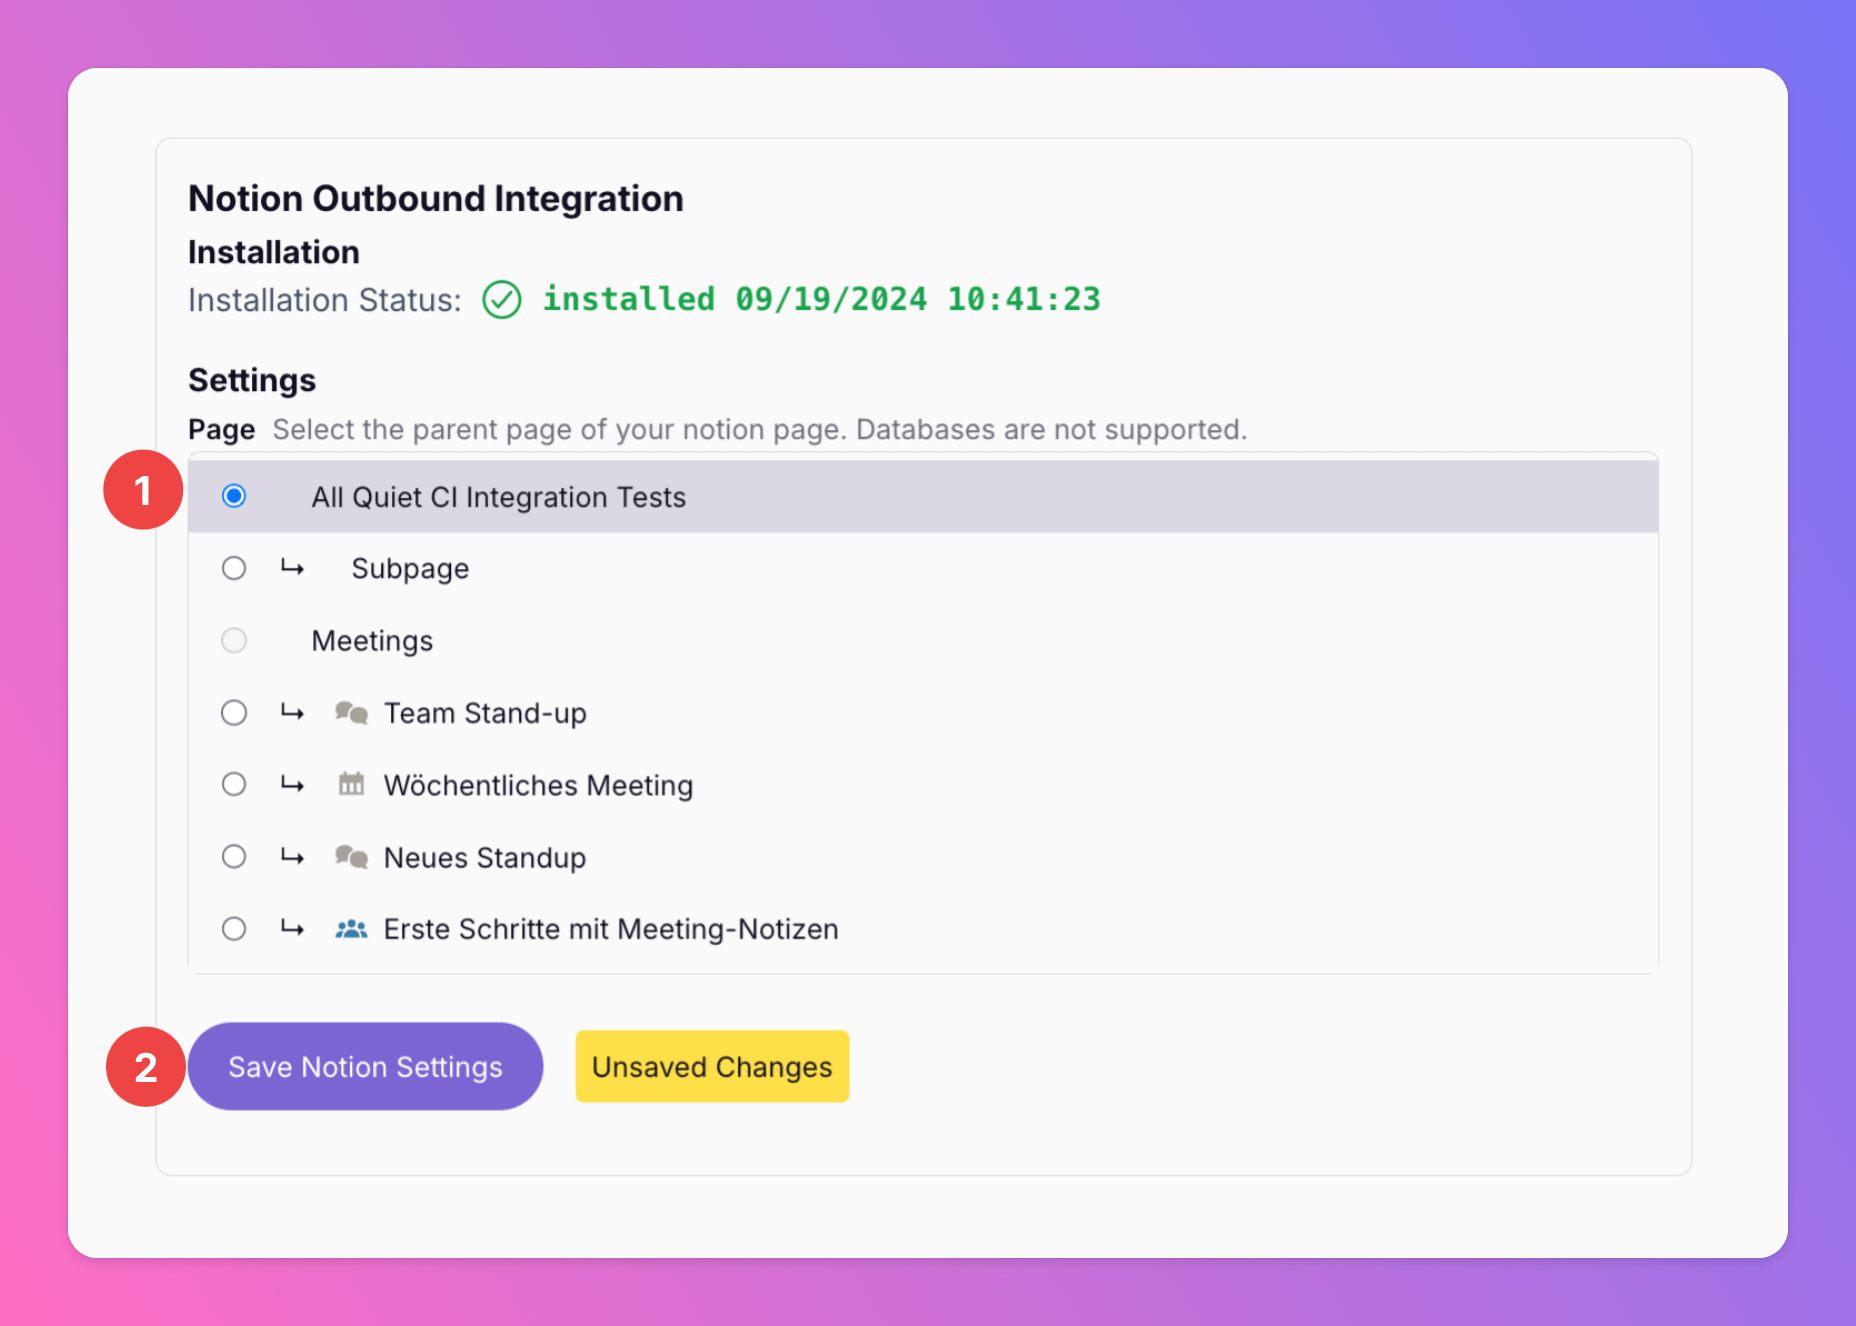Click the 'Meetings' row label

[x=372, y=641]
